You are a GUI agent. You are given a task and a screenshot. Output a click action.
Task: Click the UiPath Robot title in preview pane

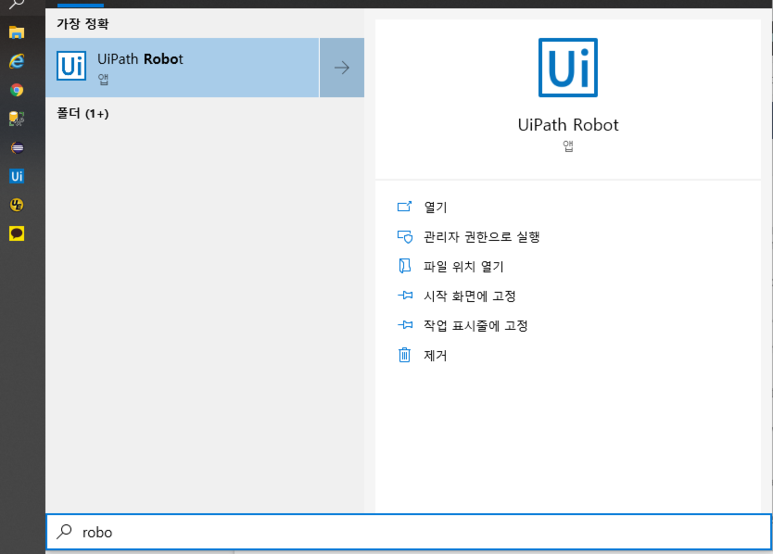[568, 125]
